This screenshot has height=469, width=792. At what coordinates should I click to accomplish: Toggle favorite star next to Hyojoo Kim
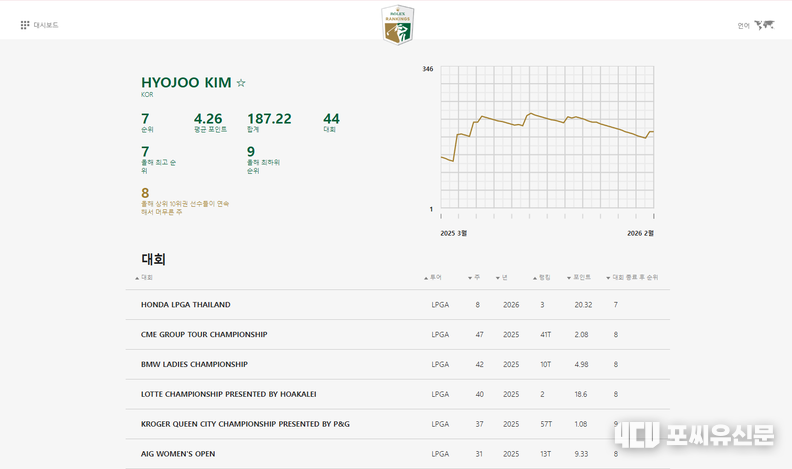point(241,83)
